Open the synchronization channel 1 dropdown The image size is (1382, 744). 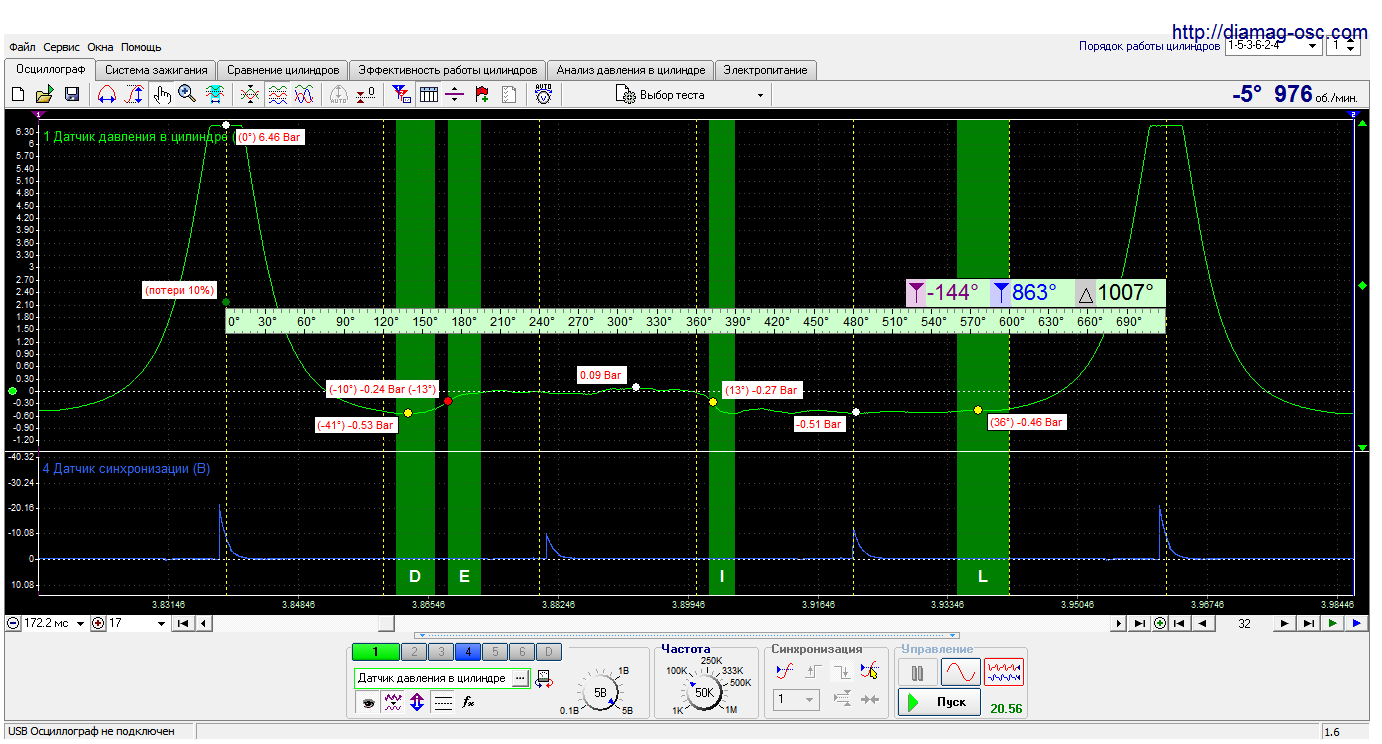pos(796,700)
